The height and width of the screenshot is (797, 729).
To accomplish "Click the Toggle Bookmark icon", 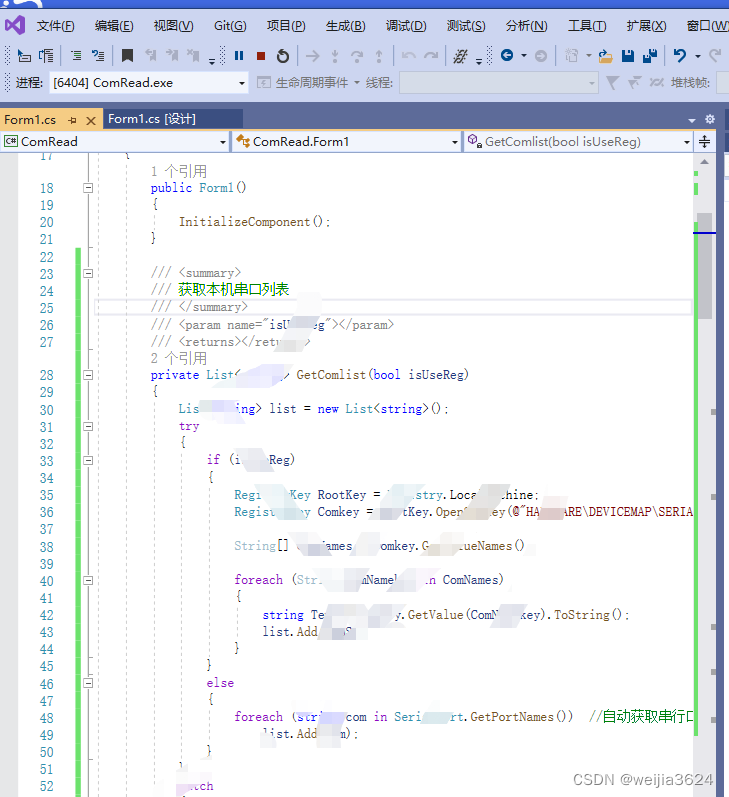I will coord(127,55).
